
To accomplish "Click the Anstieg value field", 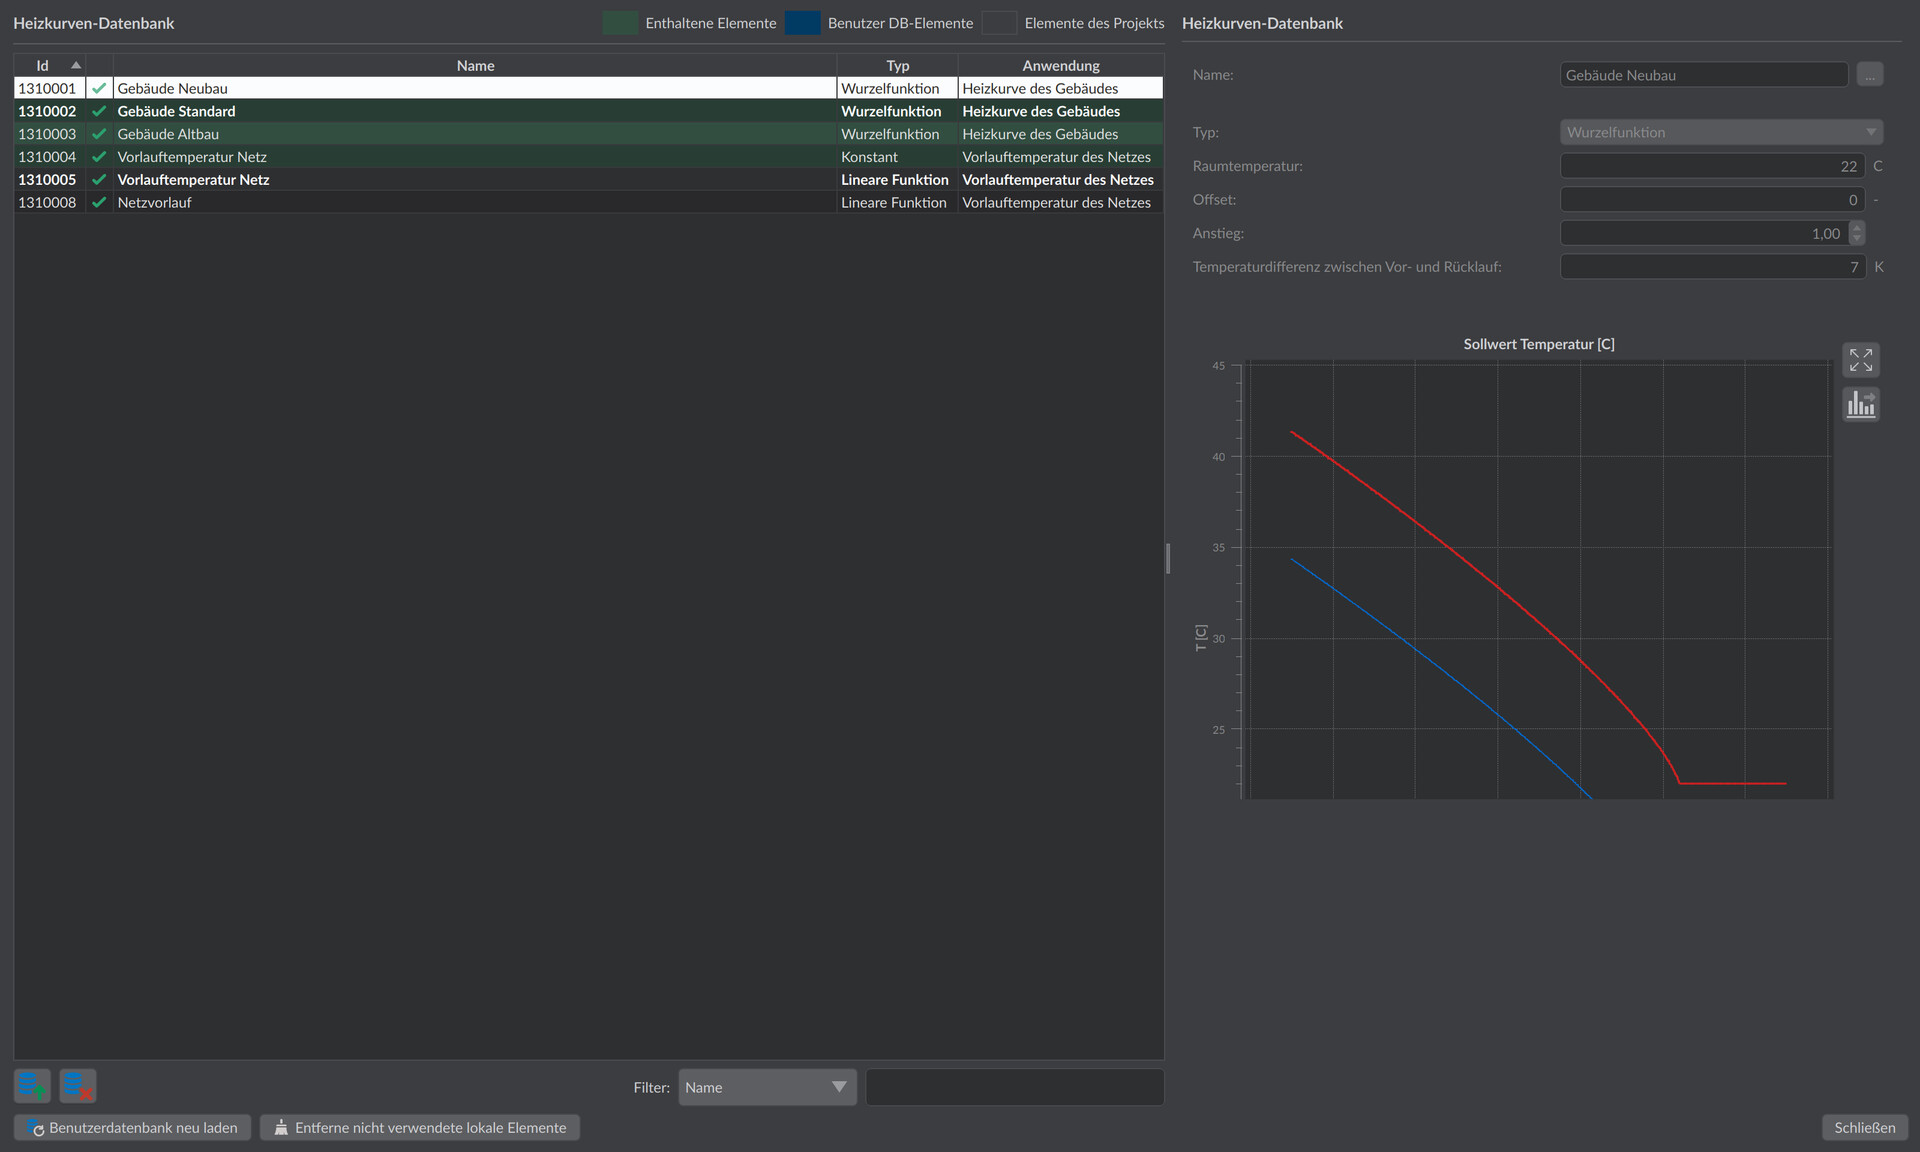I will tap(1704, 233).
